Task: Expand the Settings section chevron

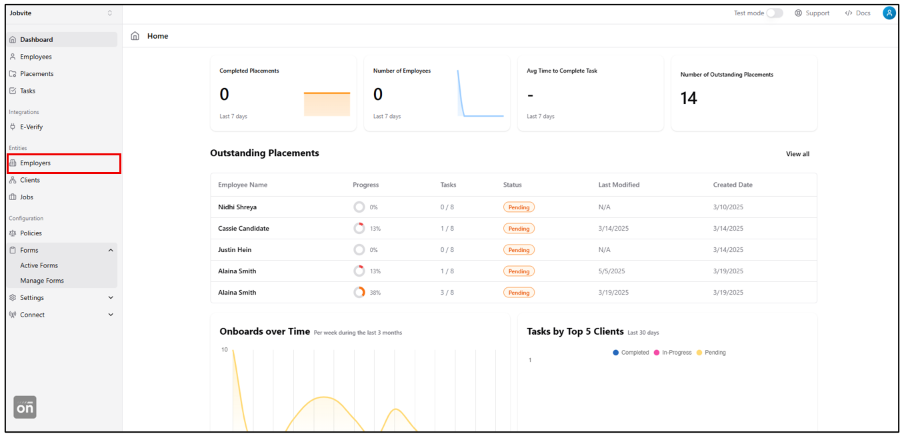Action: pos(110,297)
